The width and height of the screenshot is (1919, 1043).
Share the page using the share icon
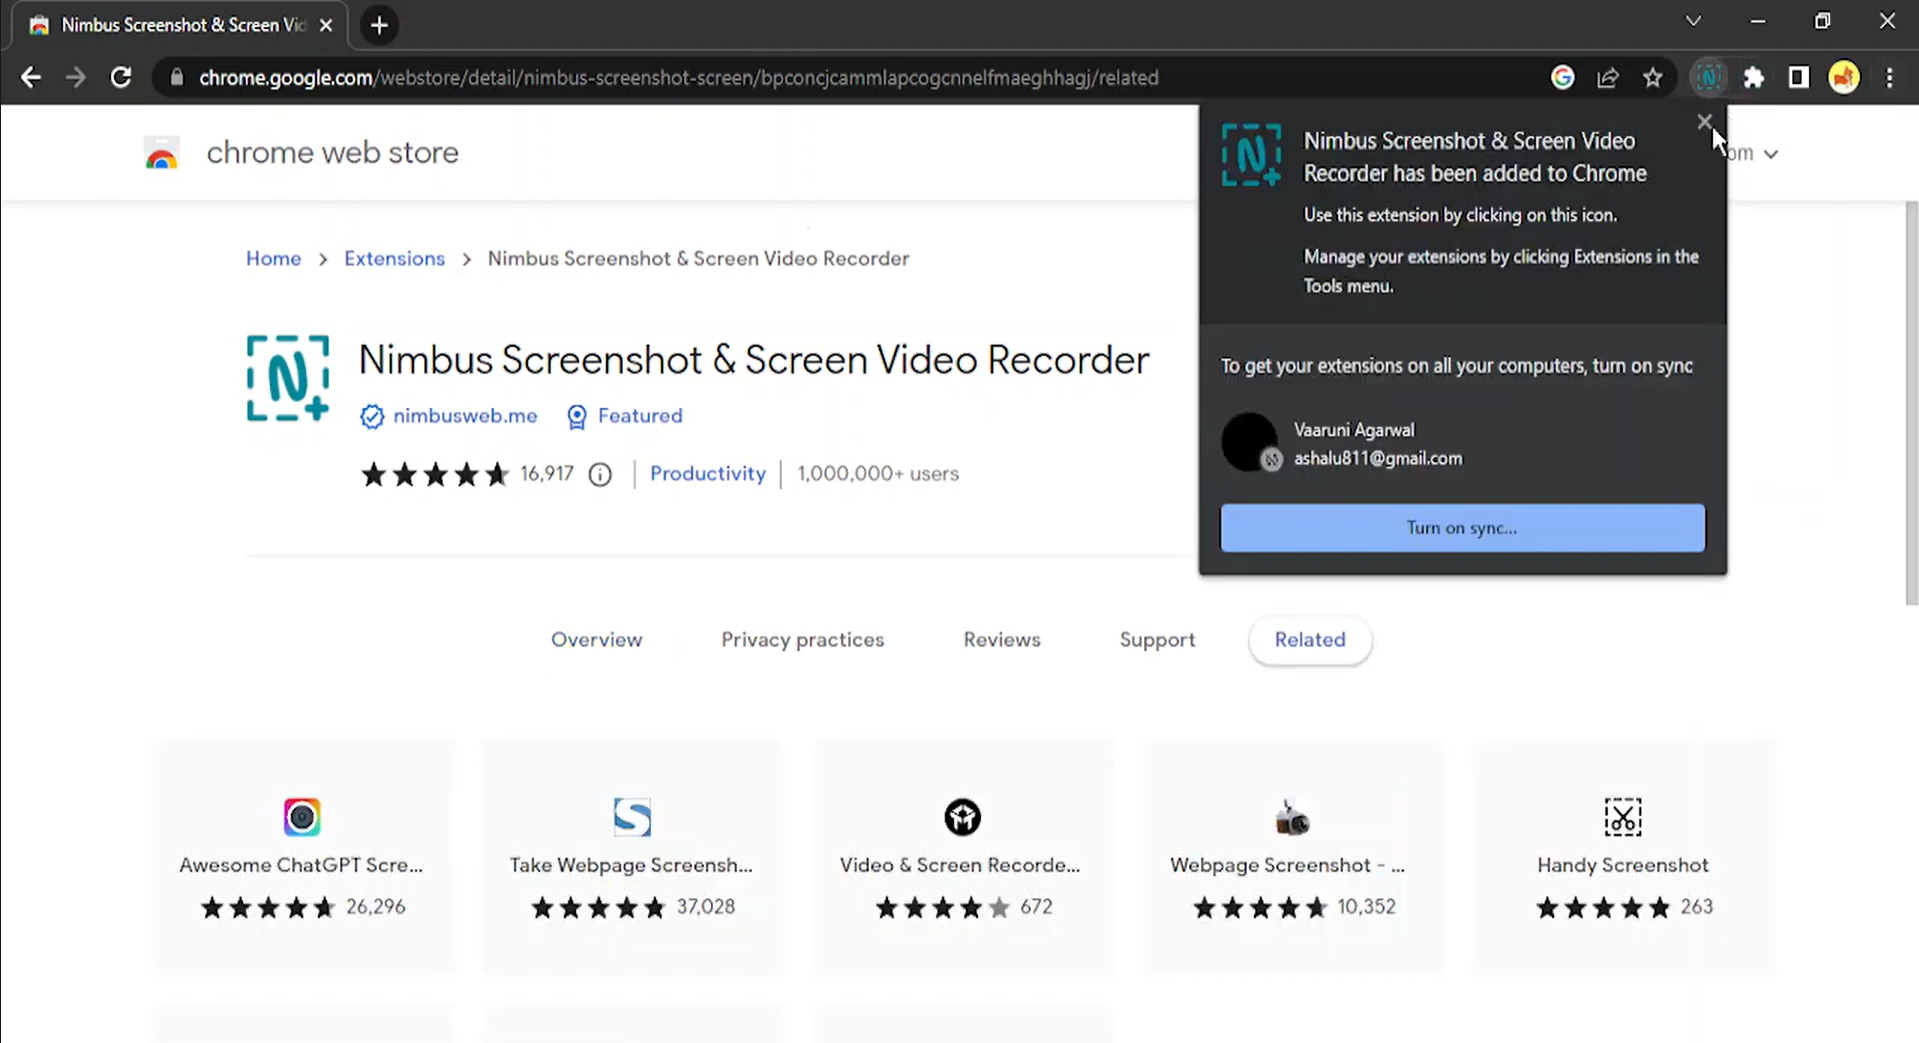[1608, 77]
